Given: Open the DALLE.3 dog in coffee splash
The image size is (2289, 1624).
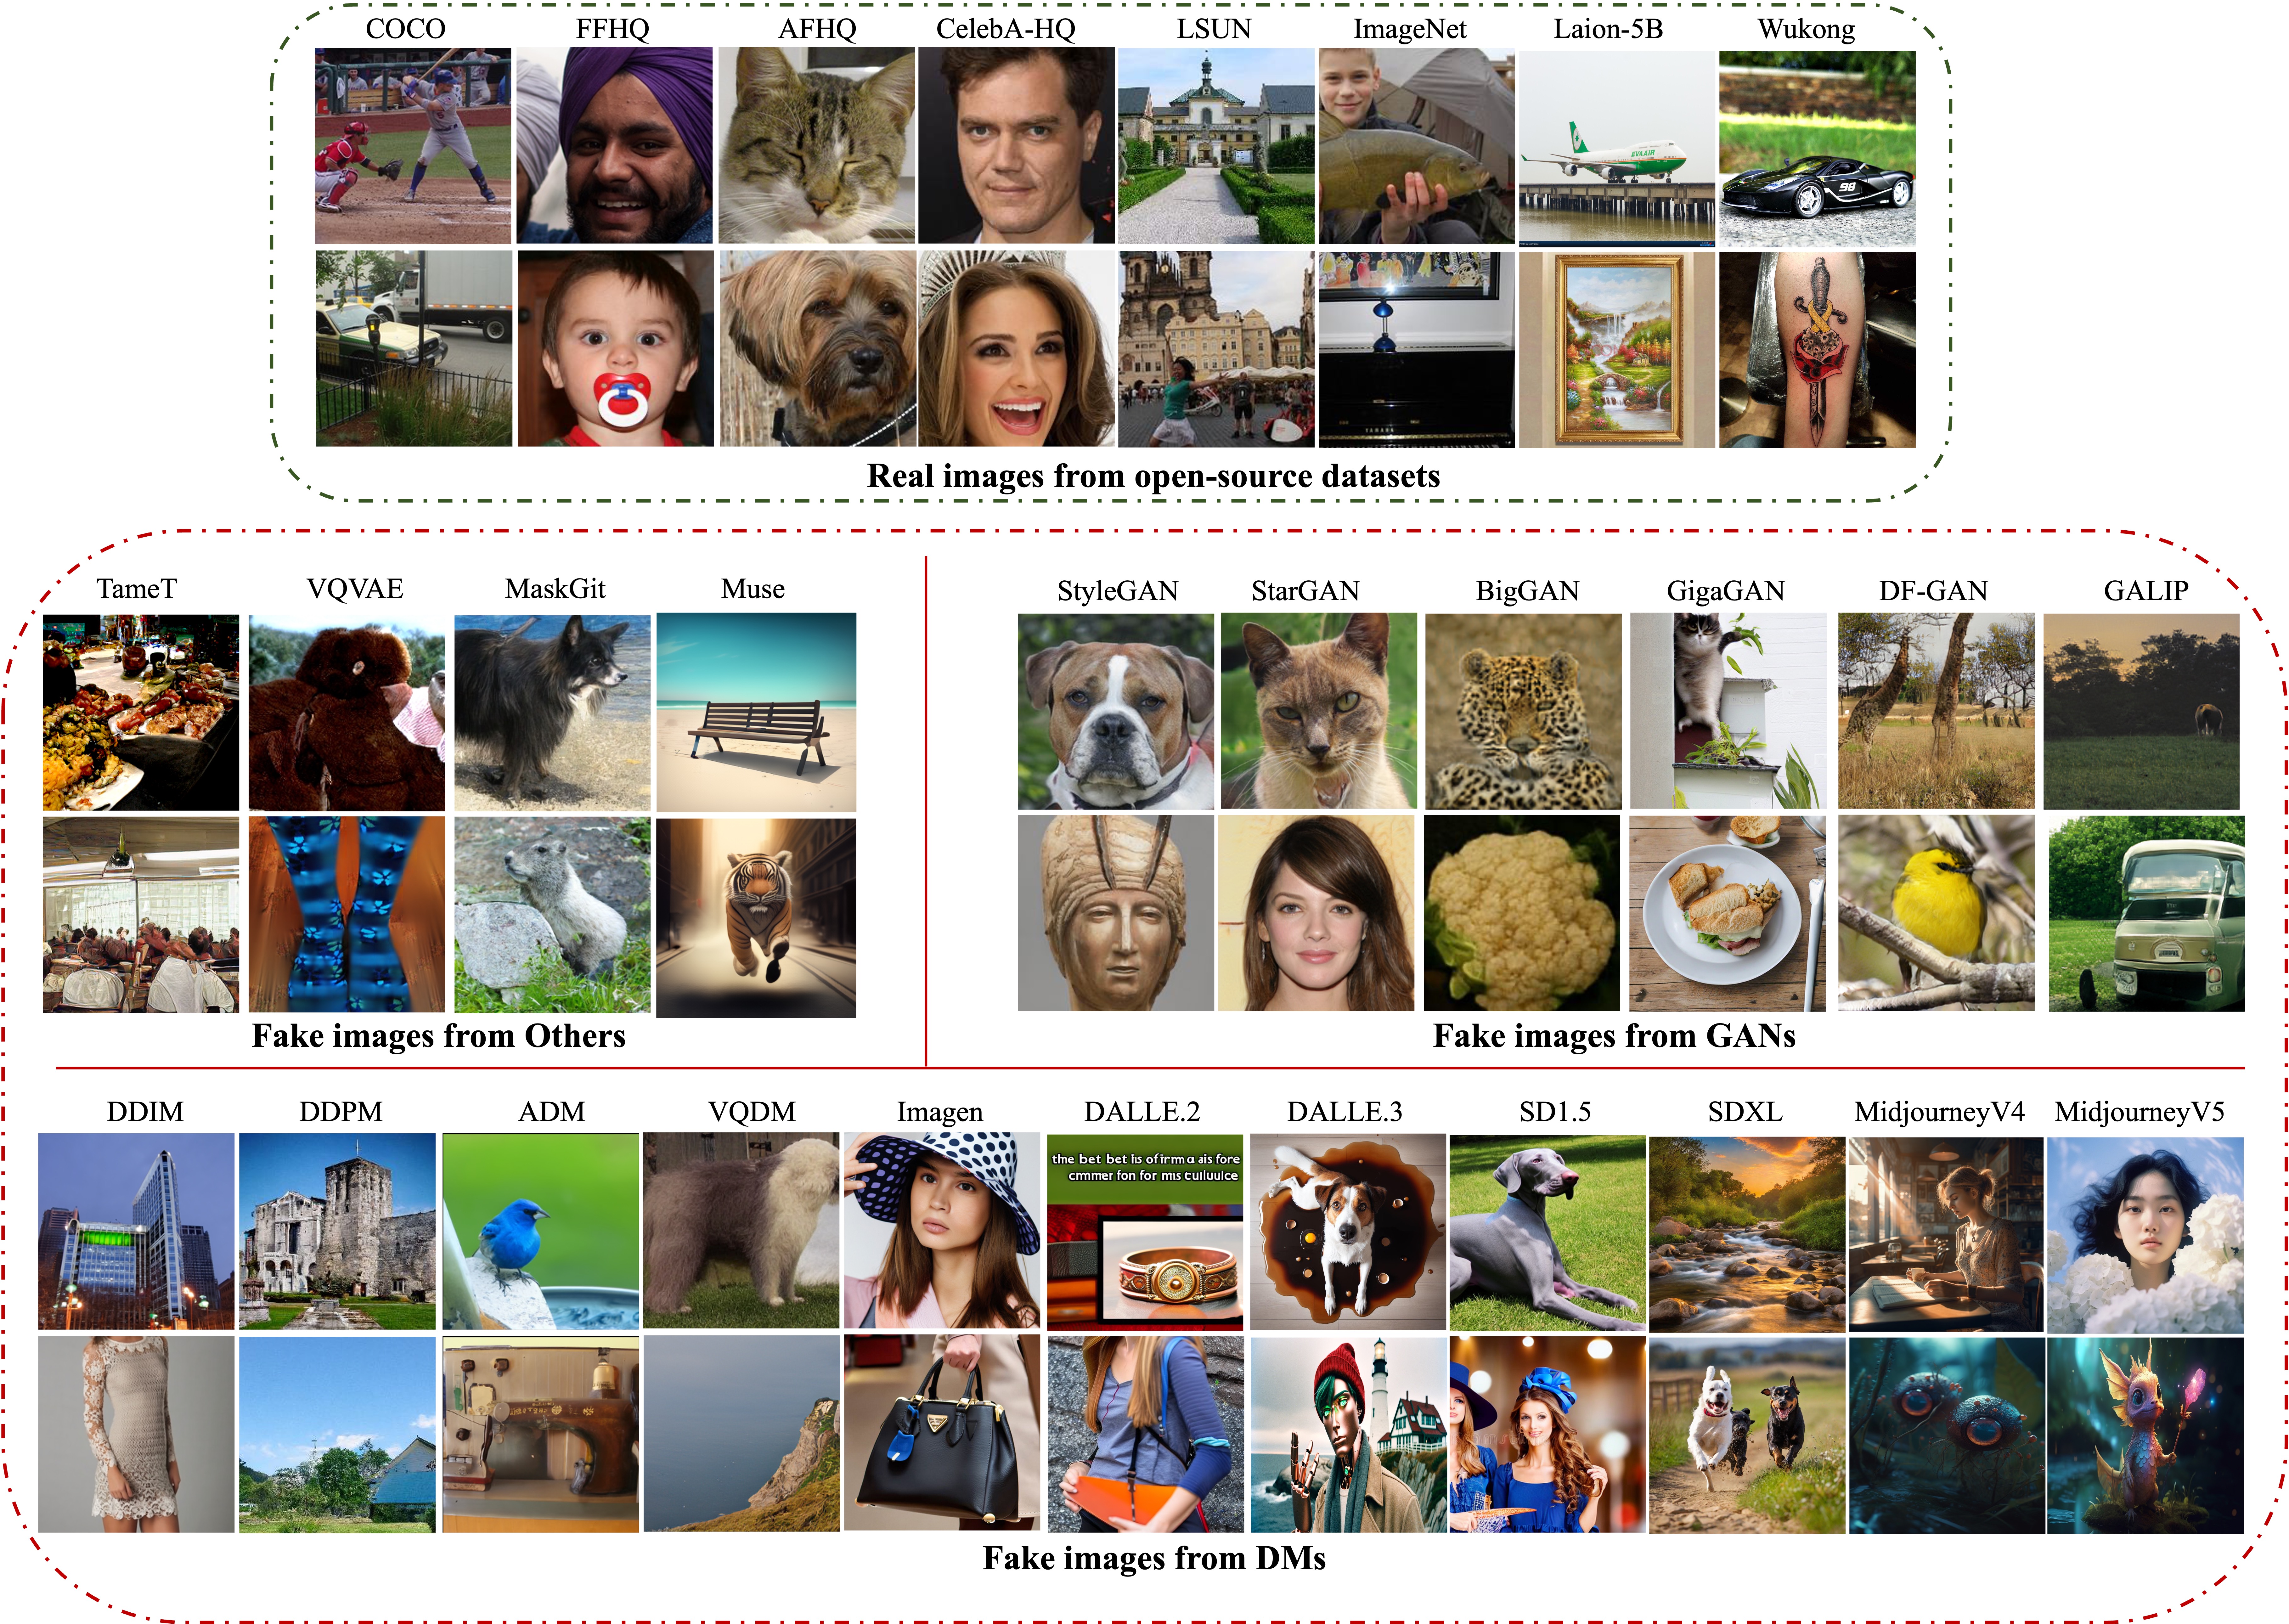Looking at the screenshot, I should [x=1348, y=1232].
